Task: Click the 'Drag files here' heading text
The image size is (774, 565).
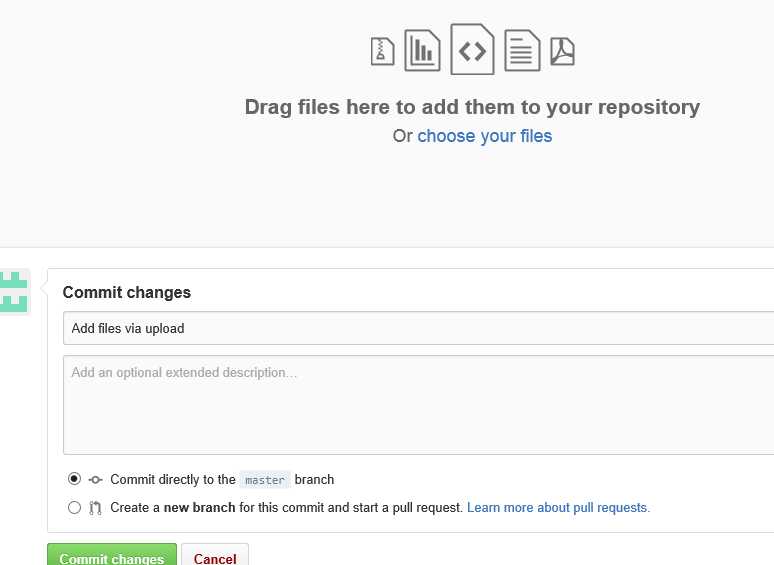Action: point(472,107)
